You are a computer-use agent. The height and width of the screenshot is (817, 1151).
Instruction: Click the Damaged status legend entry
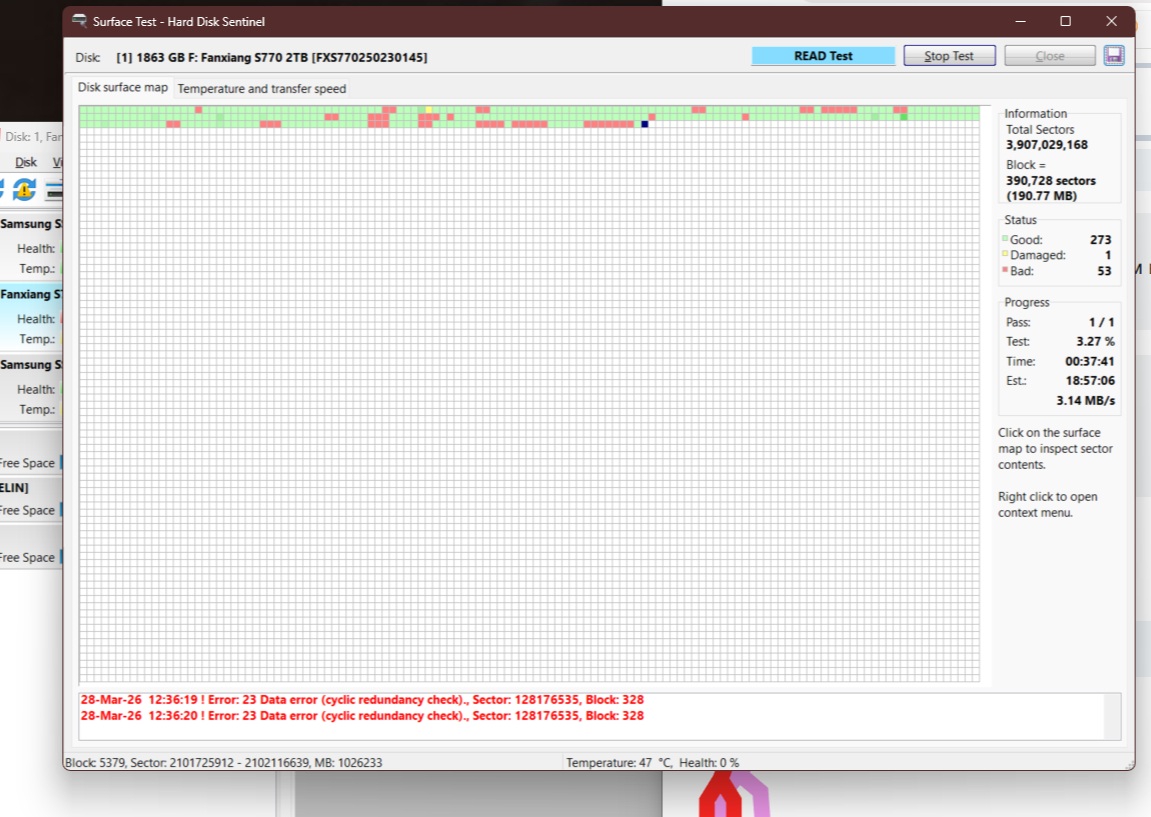(1057, 255)
